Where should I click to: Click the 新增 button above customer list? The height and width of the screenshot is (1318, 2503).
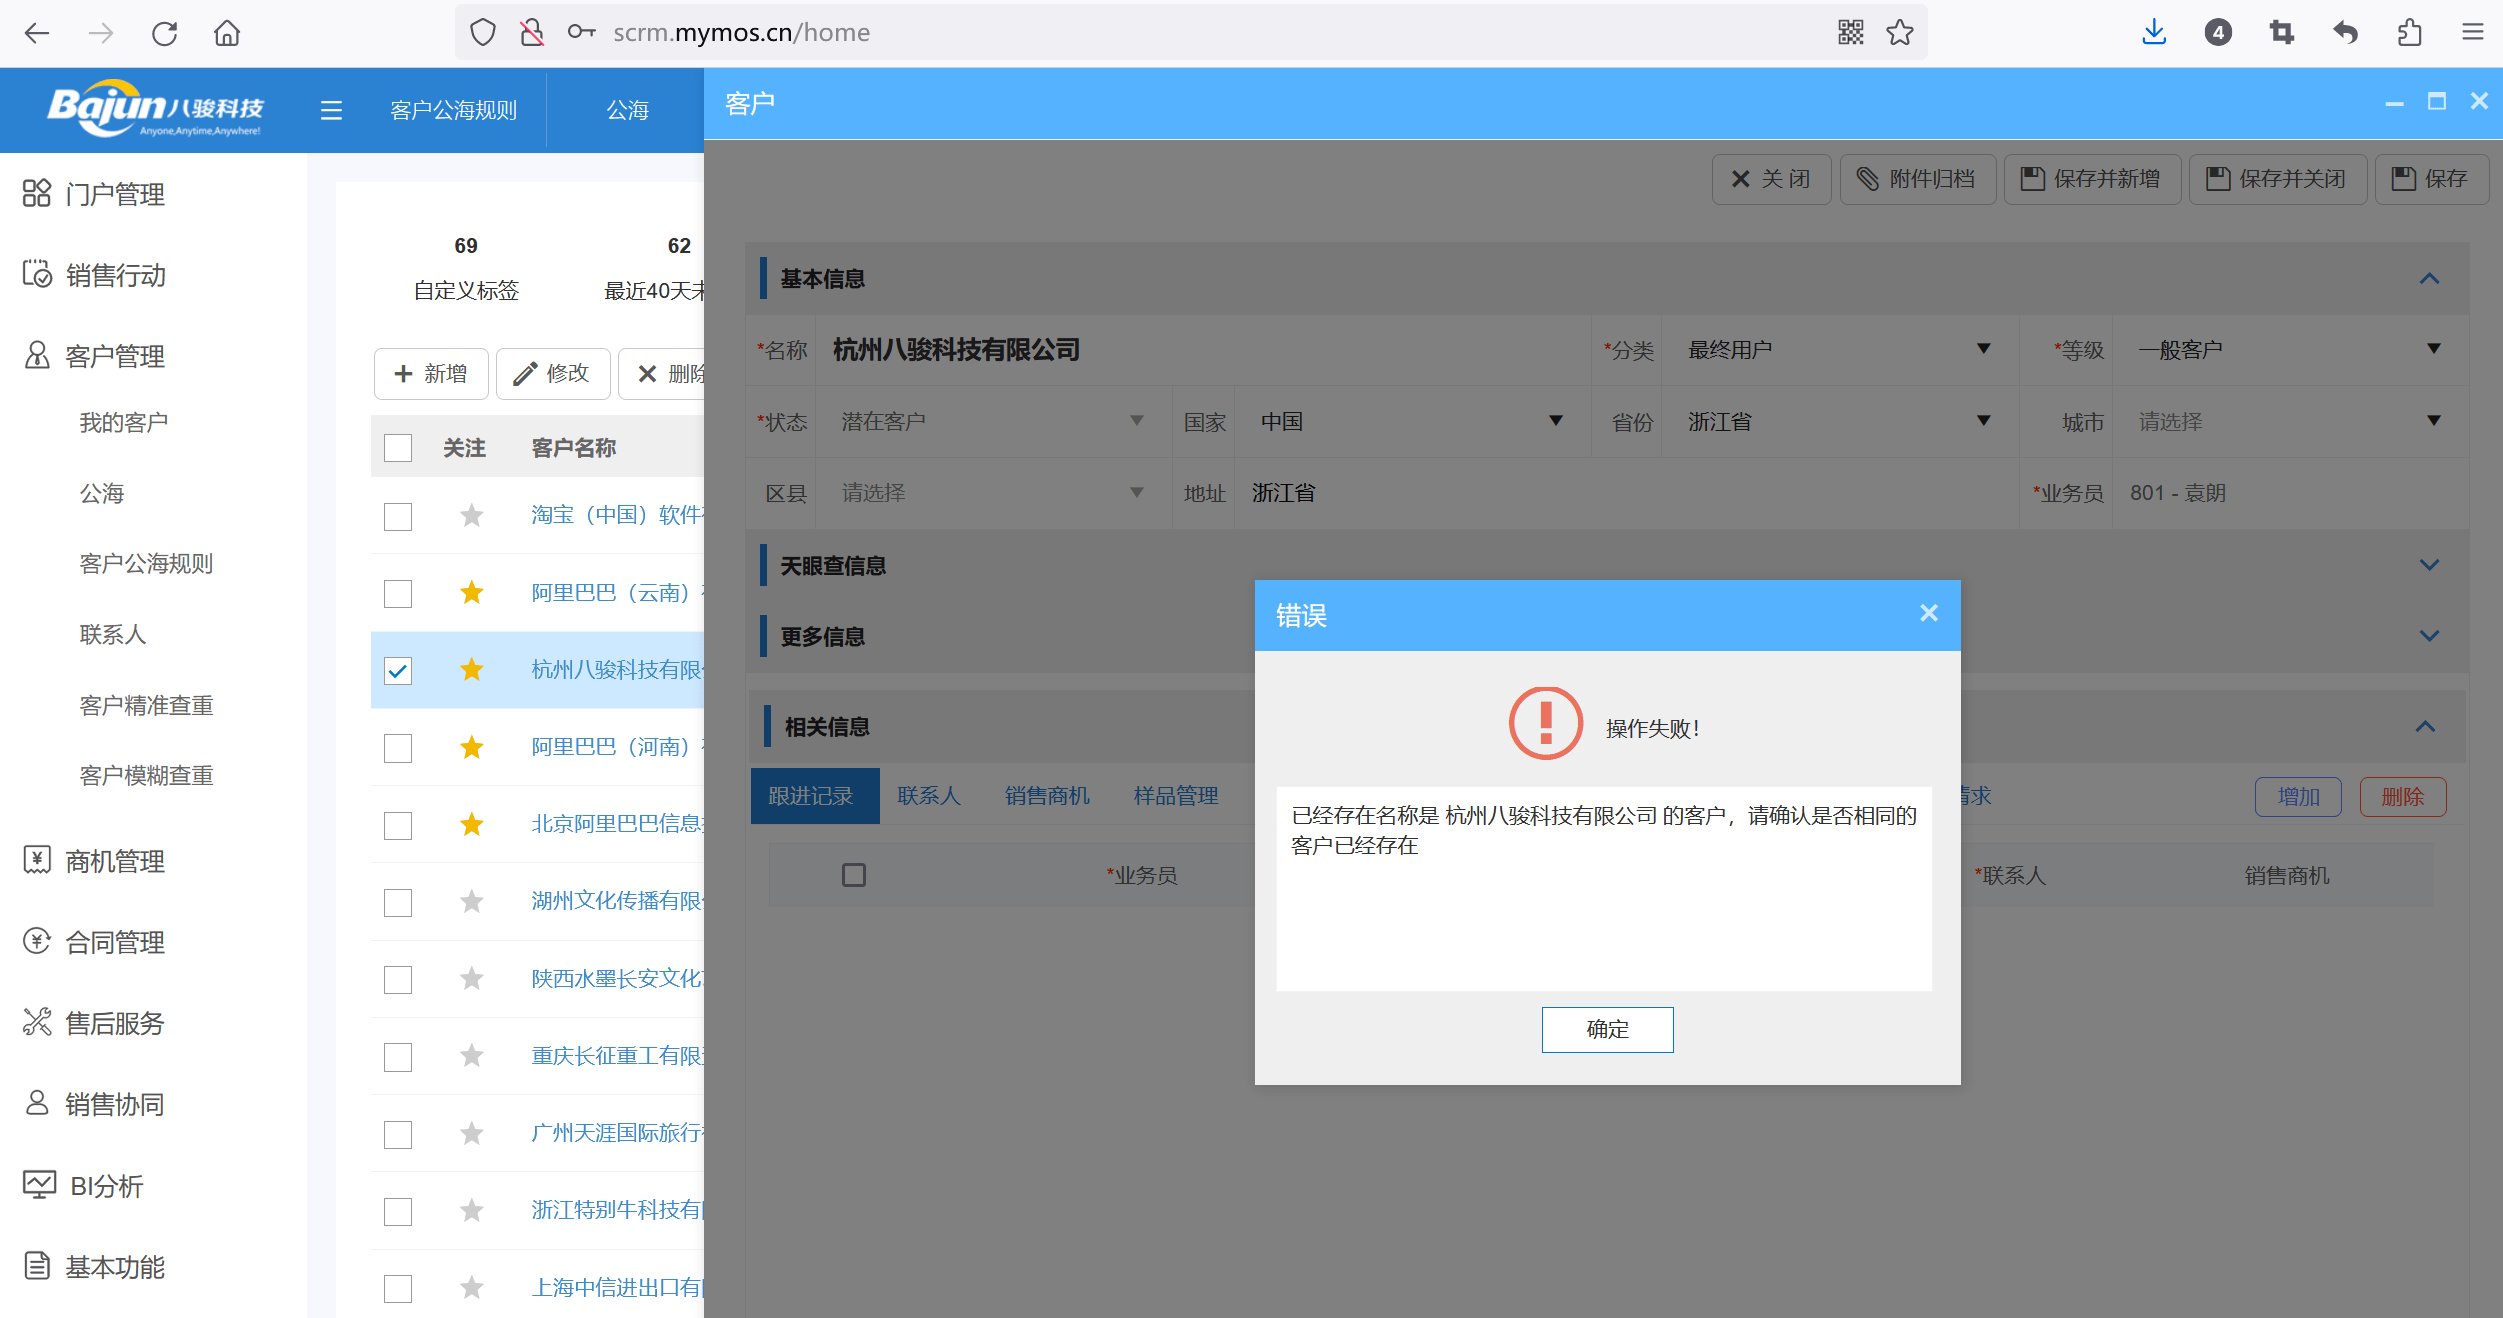[430, 373]
